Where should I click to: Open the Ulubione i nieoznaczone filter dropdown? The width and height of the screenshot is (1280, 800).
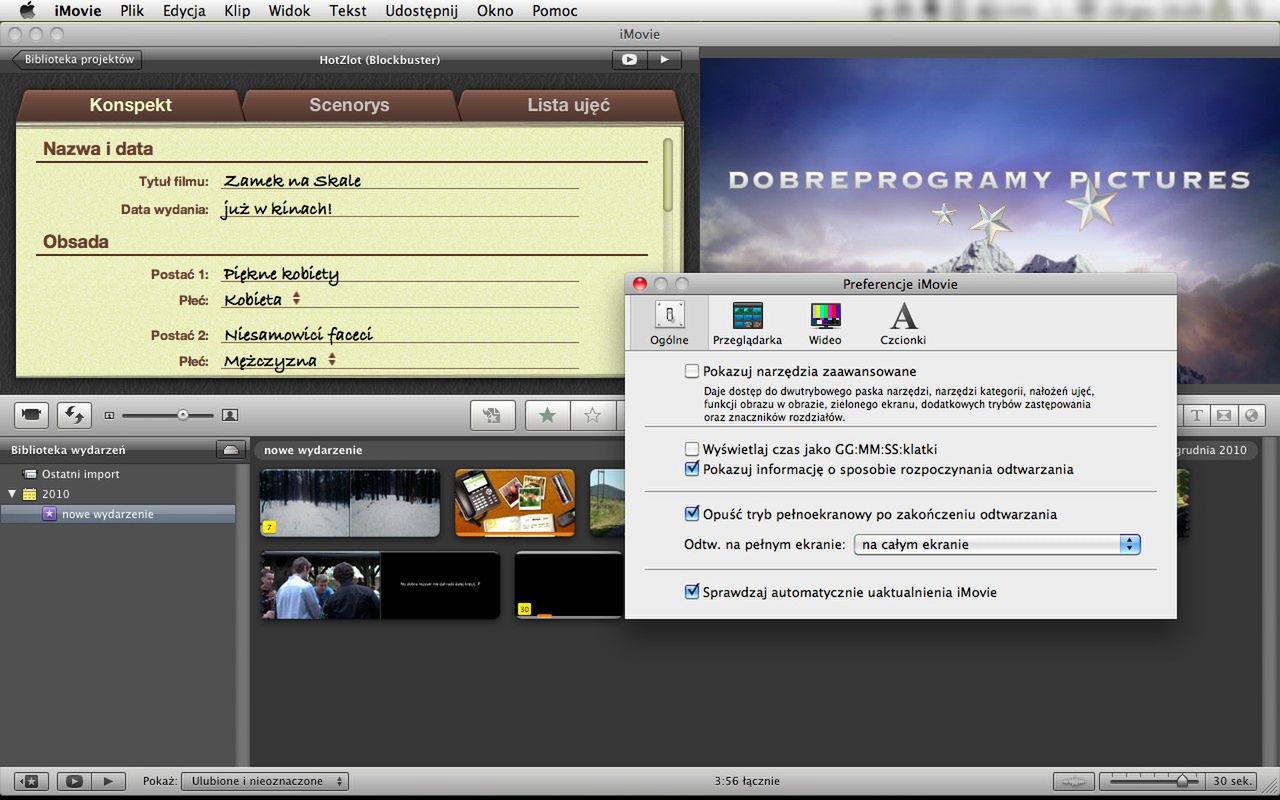point(264,781)
